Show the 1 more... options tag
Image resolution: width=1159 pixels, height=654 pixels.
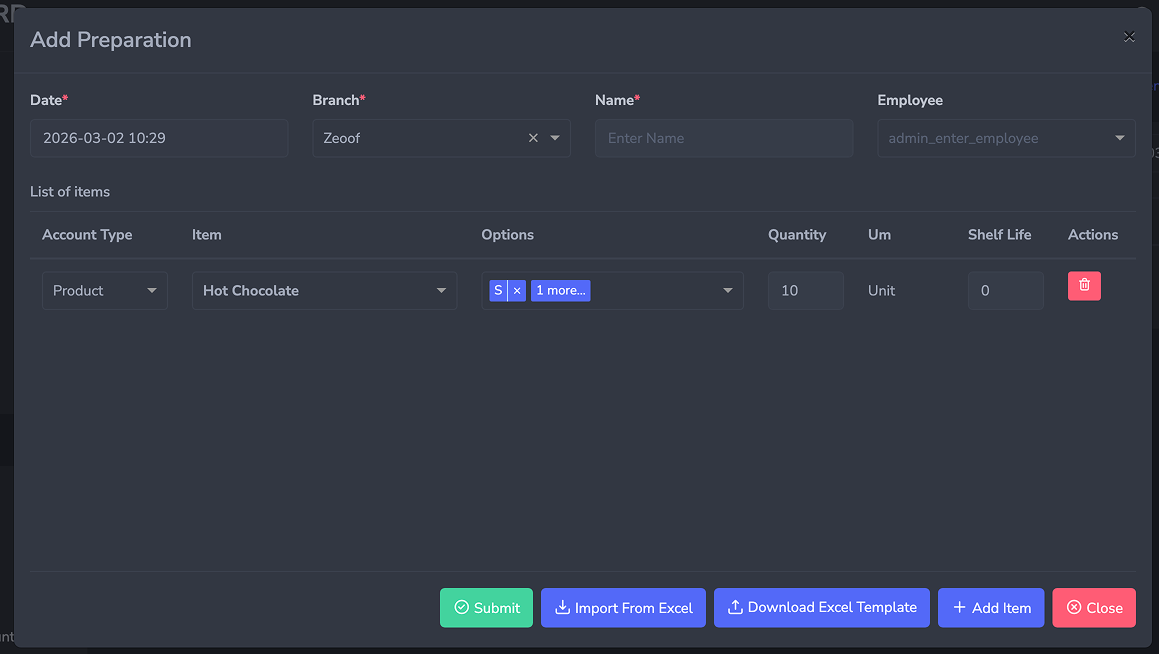click(x=560, y=290)
